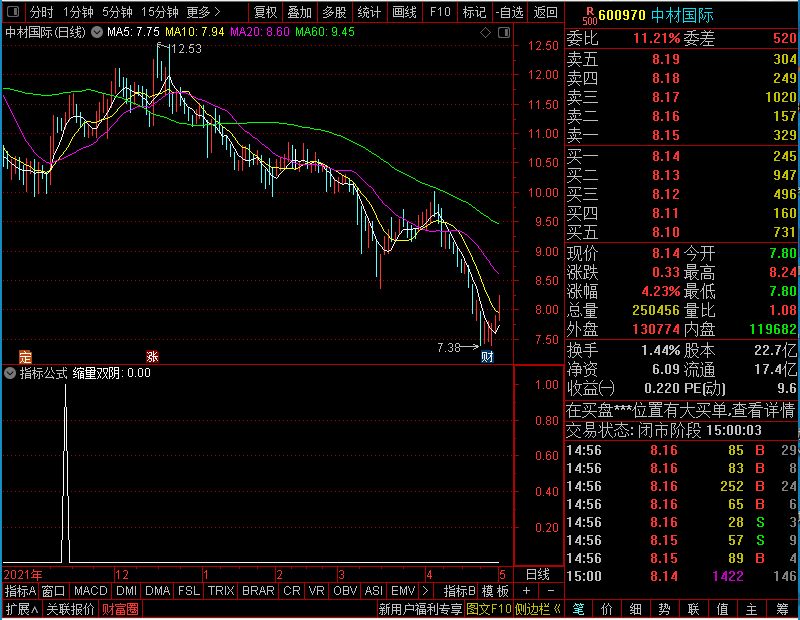Screen dimensions: 800x620
Task: Open the large buy order notice link
Action: (680, 410)
